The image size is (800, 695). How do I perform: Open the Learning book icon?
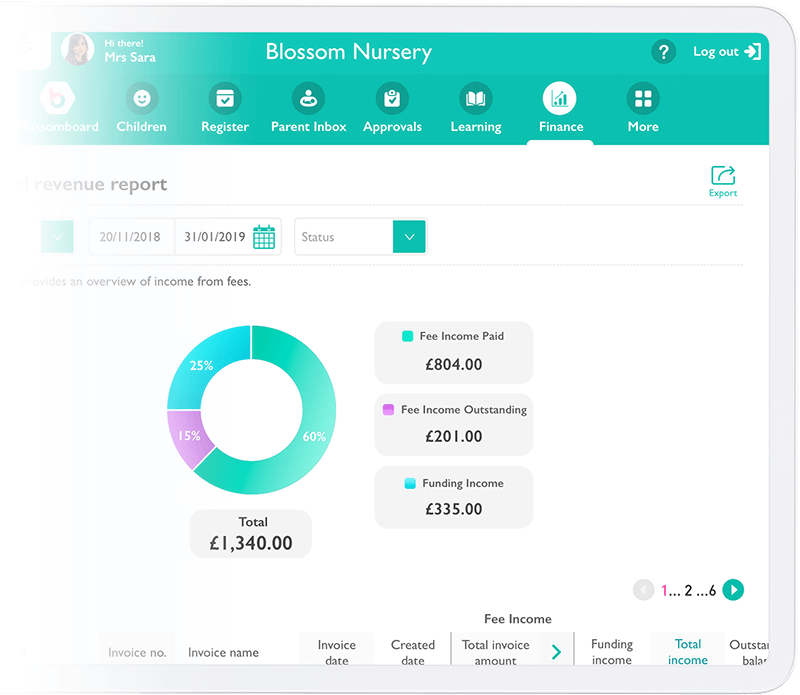click(x=475, y=100)
